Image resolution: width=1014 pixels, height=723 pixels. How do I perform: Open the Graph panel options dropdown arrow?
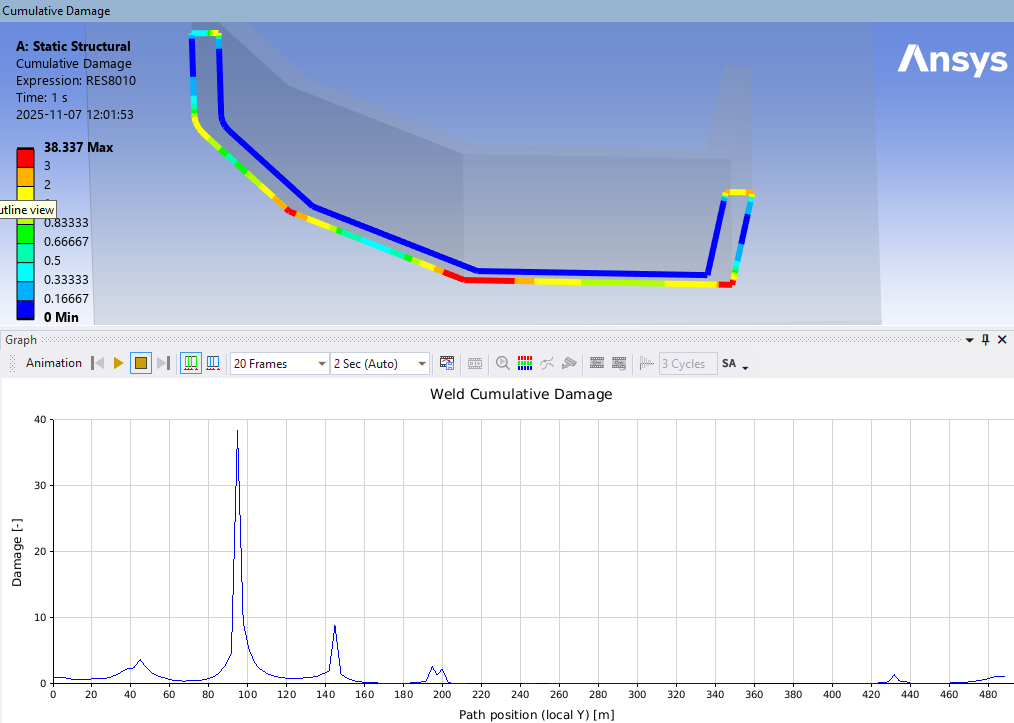pos(968,340)
